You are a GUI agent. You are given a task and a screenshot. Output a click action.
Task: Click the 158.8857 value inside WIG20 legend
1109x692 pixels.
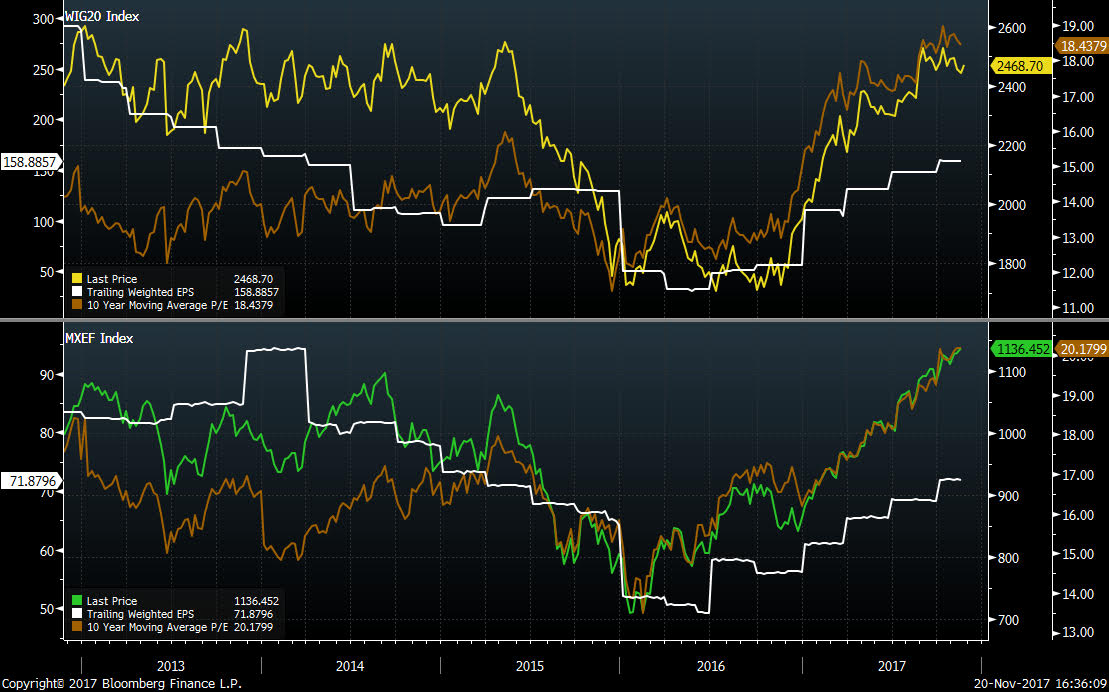[x=256, y=292]
